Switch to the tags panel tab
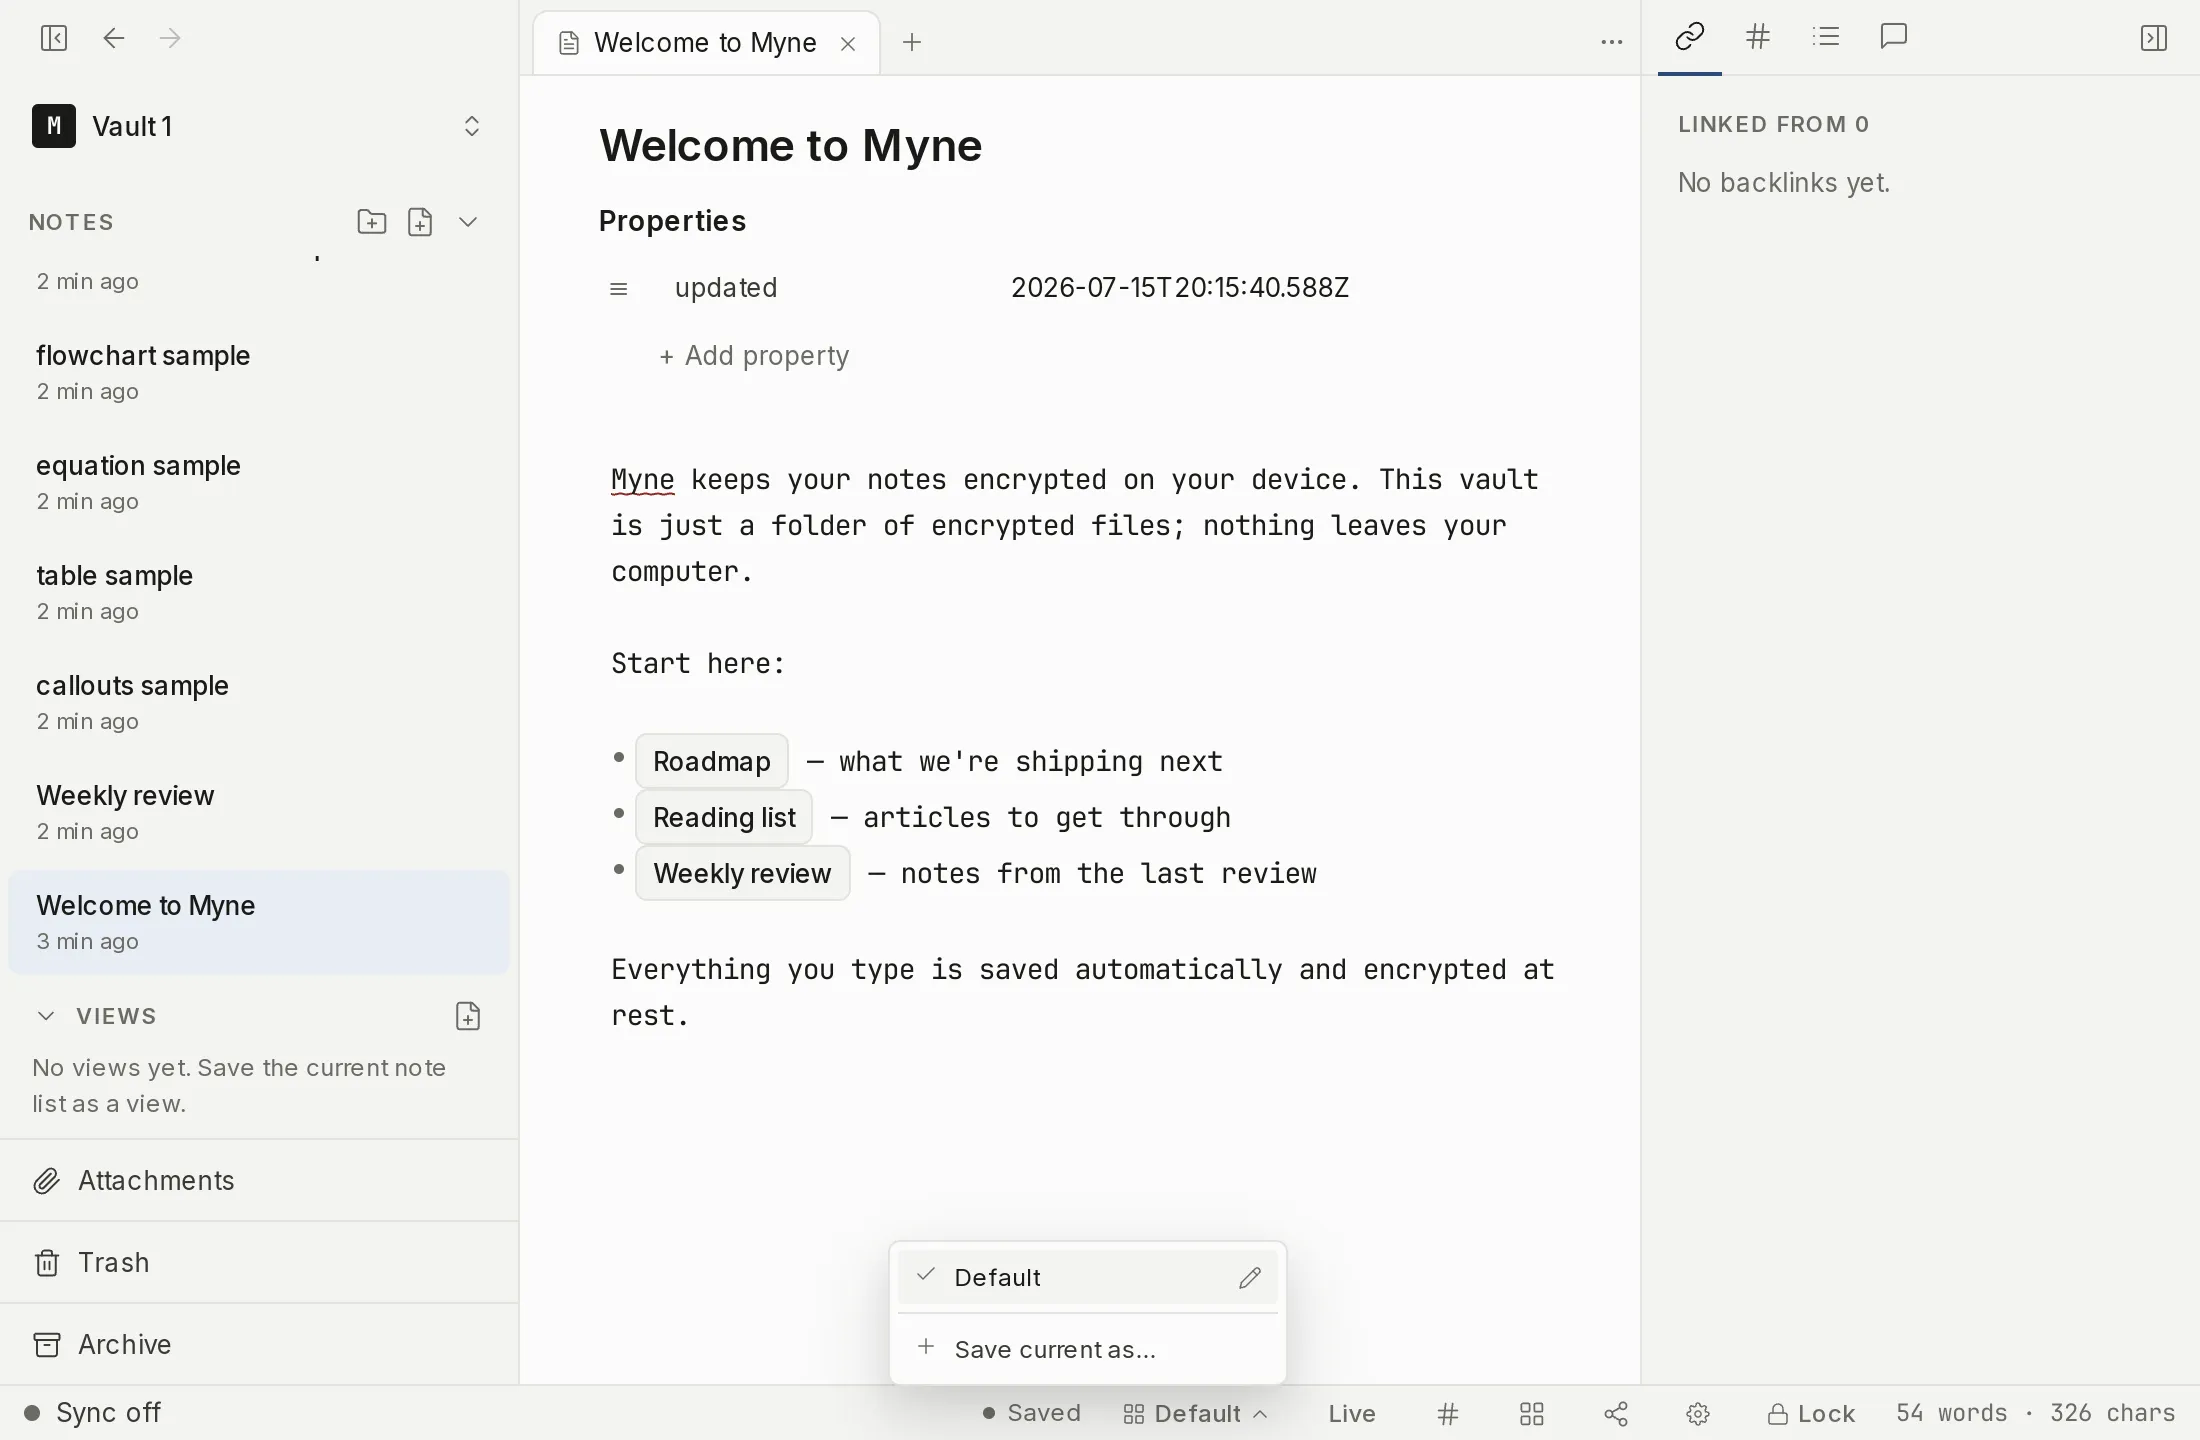Viewport: 2200px width, 1440px height. [x=1758, y=37]
